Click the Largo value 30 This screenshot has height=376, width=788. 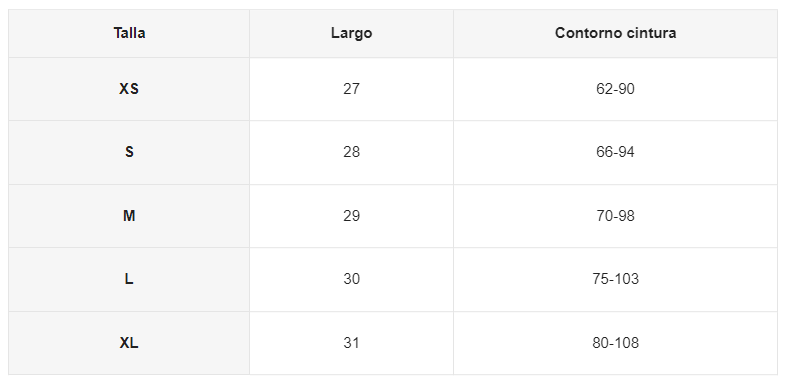[x=351, y=279]
